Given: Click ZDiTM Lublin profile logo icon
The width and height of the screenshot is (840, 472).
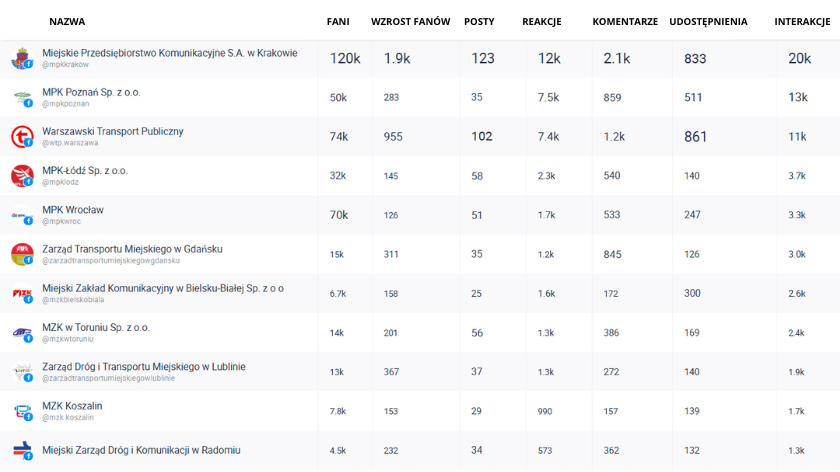Looking at the screenshot, I should [x=22, y=371].
